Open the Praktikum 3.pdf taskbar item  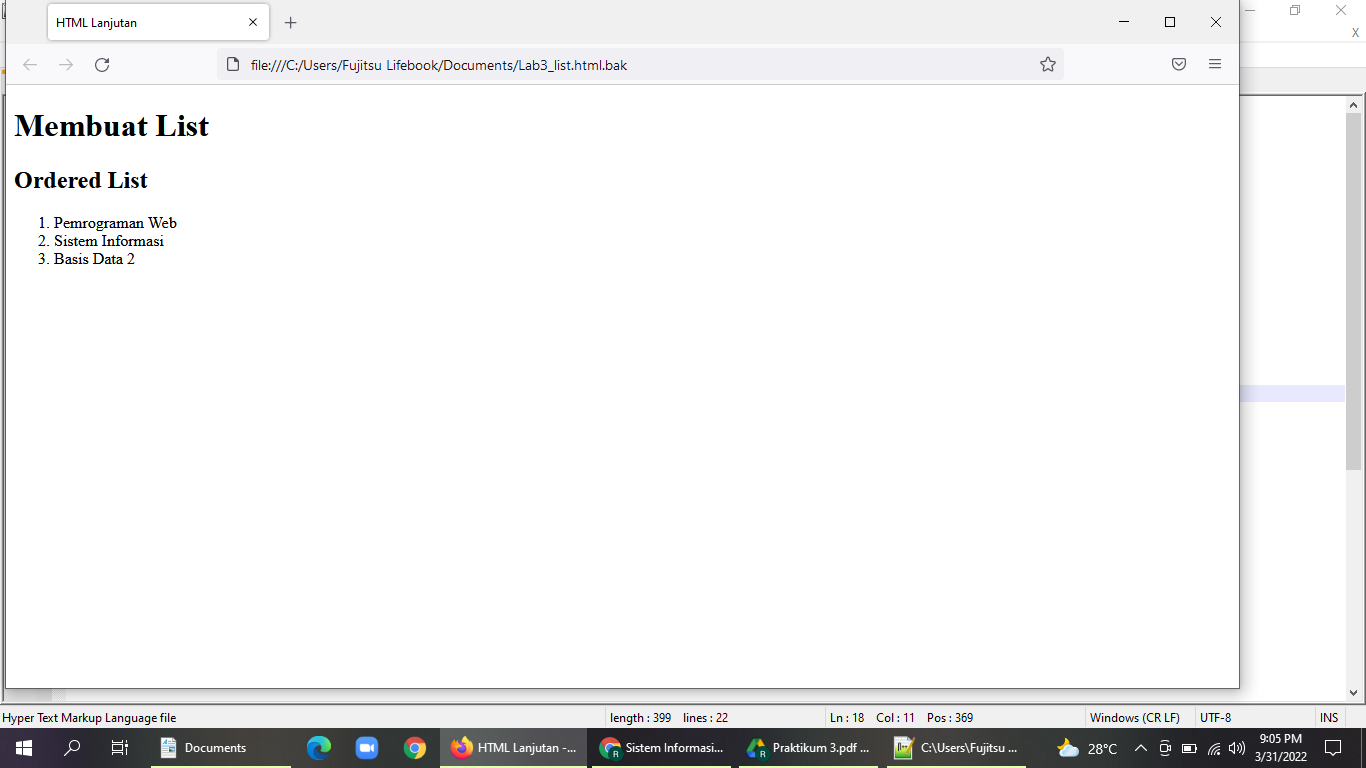pyautogui.click(x=809, y=747)
